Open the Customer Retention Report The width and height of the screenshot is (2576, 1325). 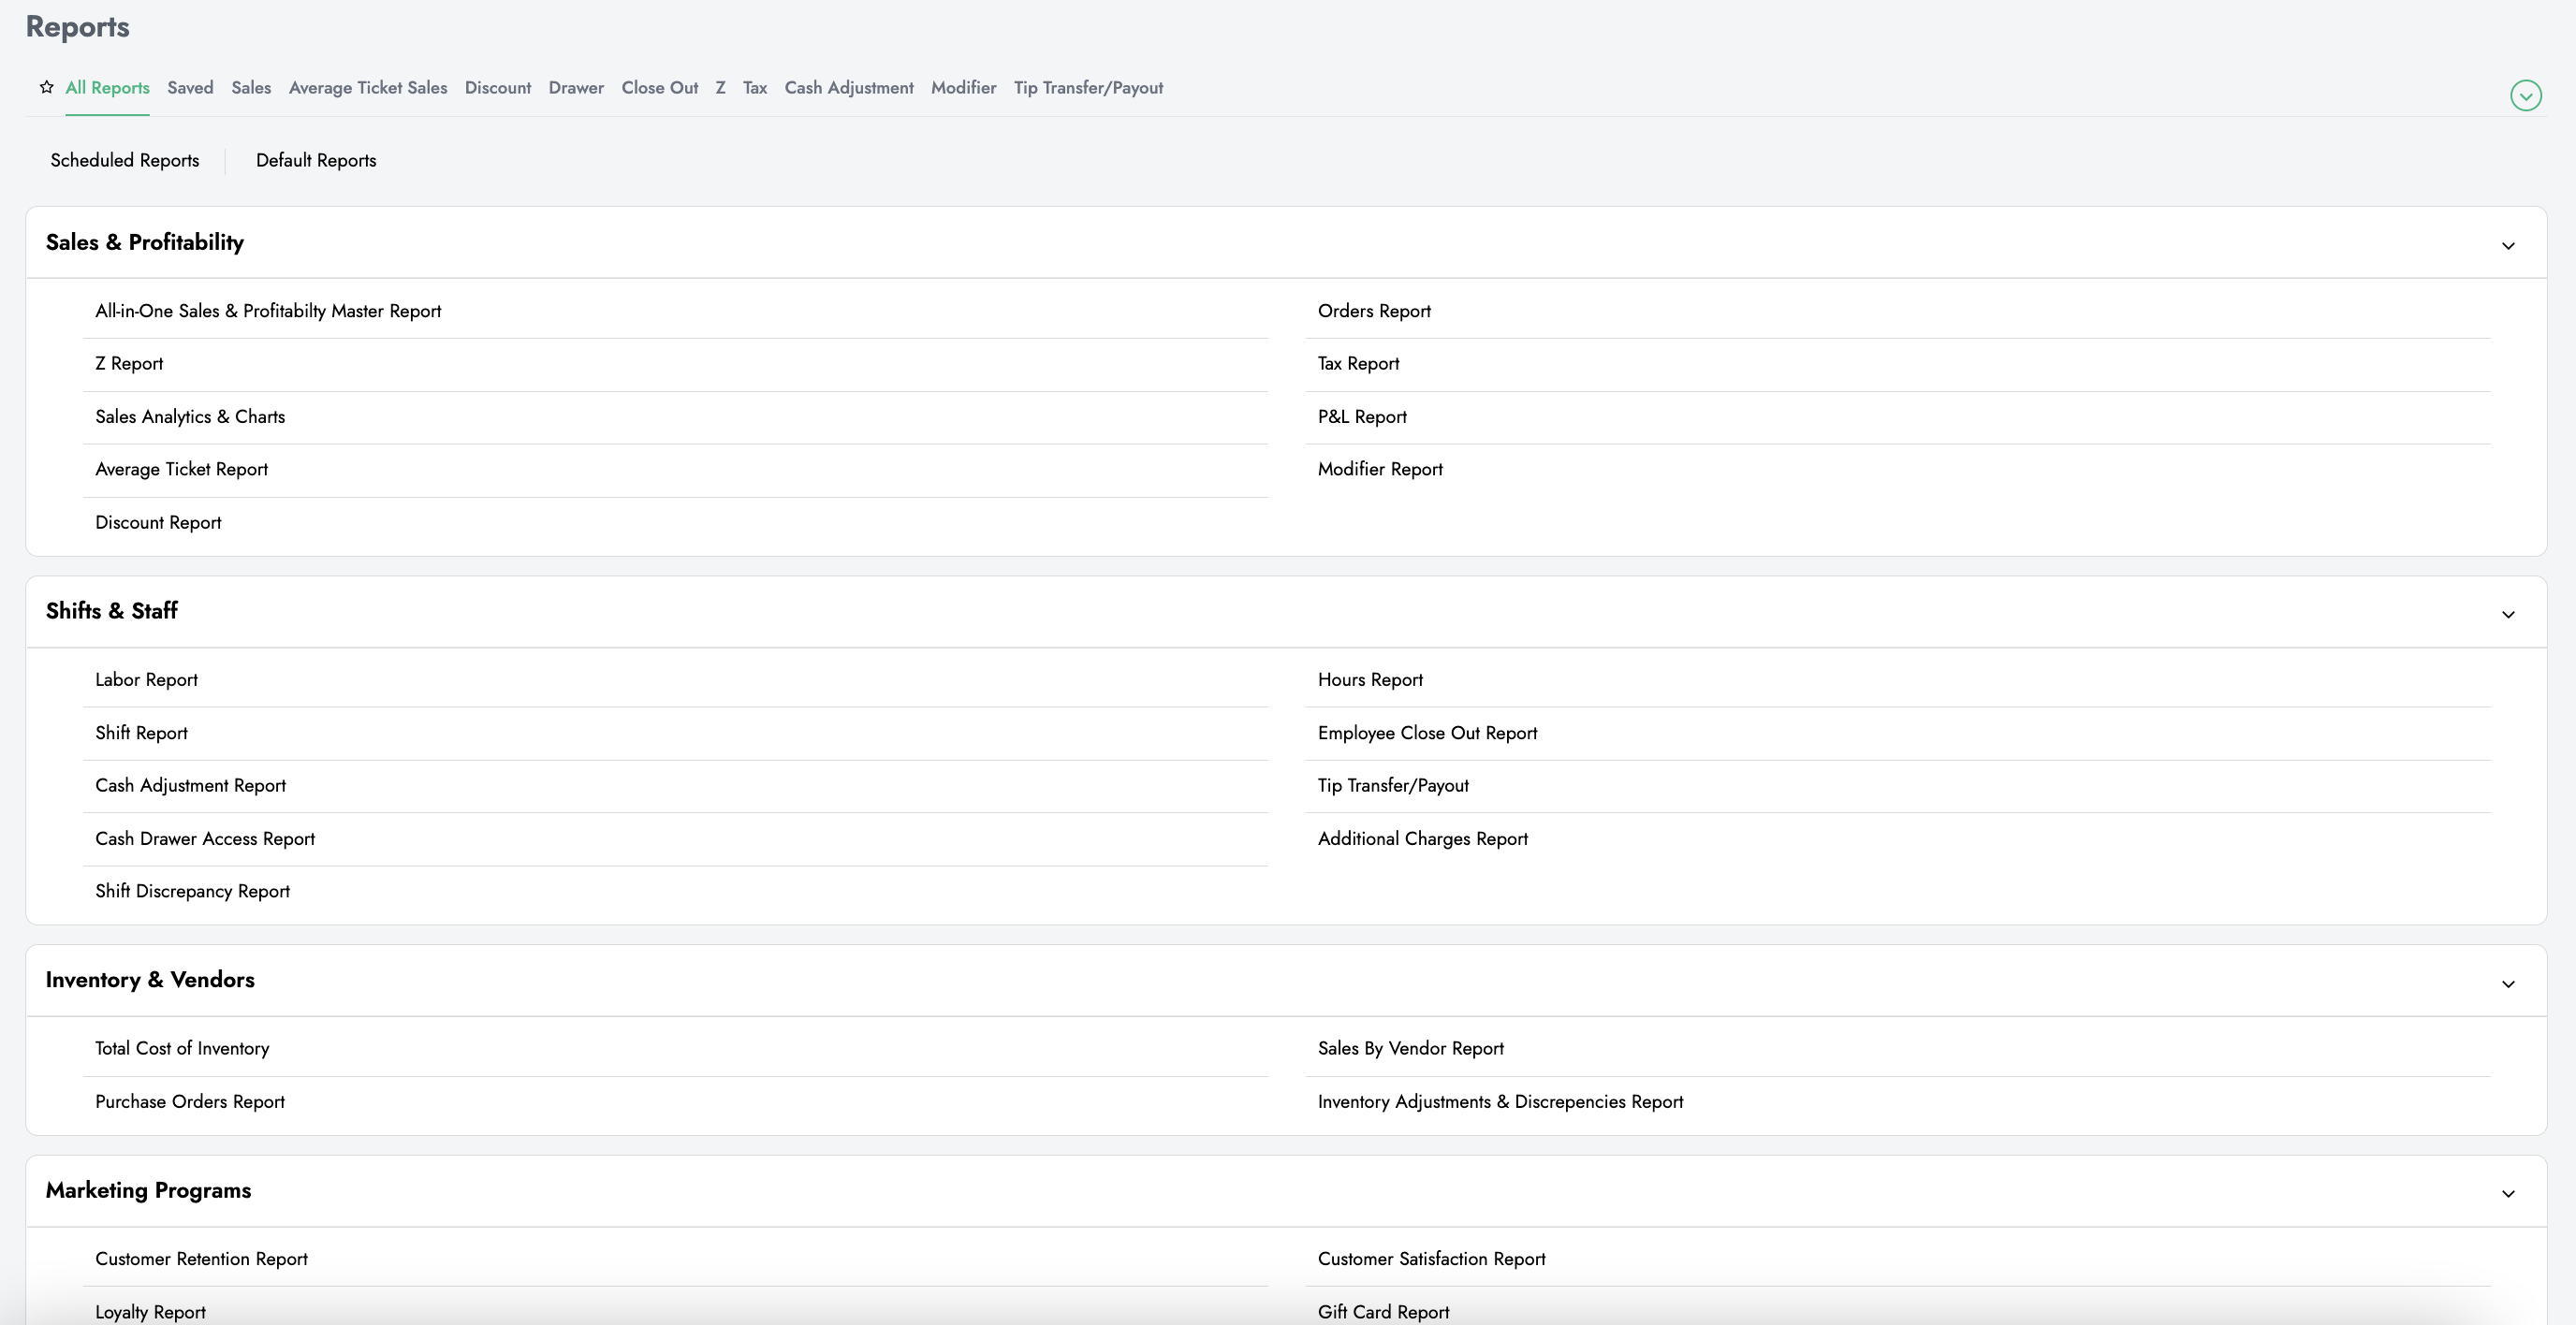pyautogui.click(x=200, y=1259)
